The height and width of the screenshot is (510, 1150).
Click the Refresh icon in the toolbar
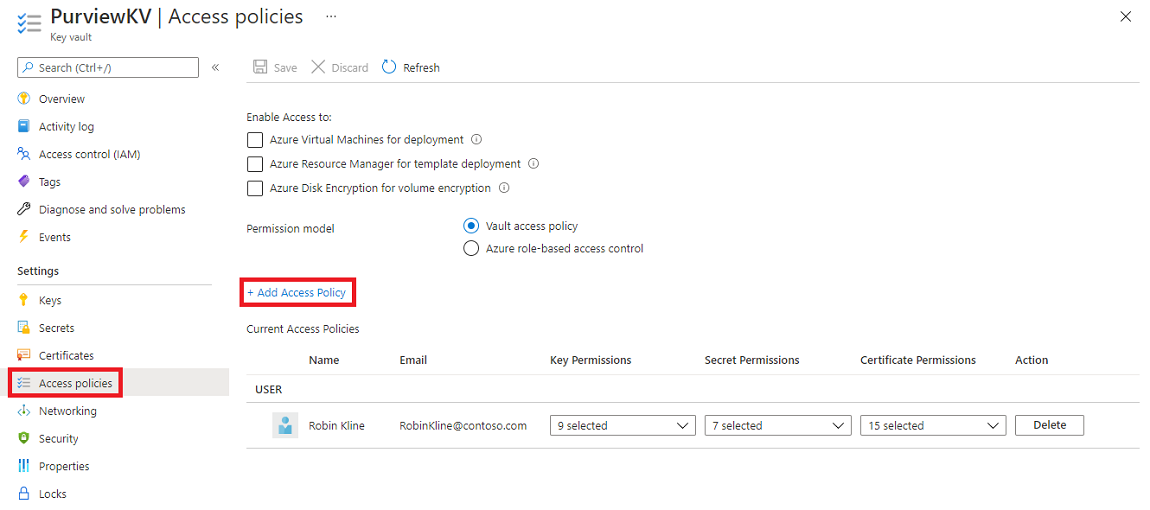[x=389, y=67]
